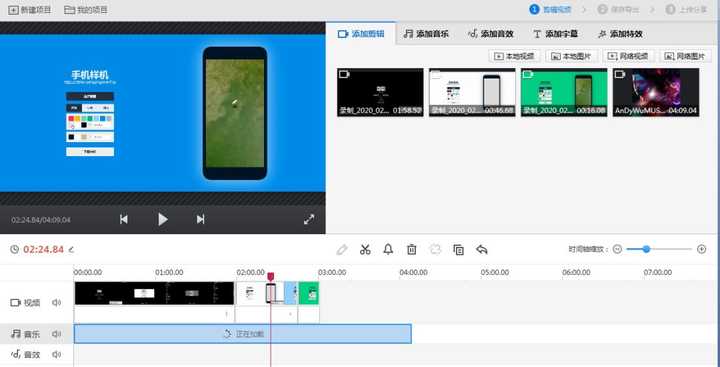Click the 本地视频 button

[514, 56]
